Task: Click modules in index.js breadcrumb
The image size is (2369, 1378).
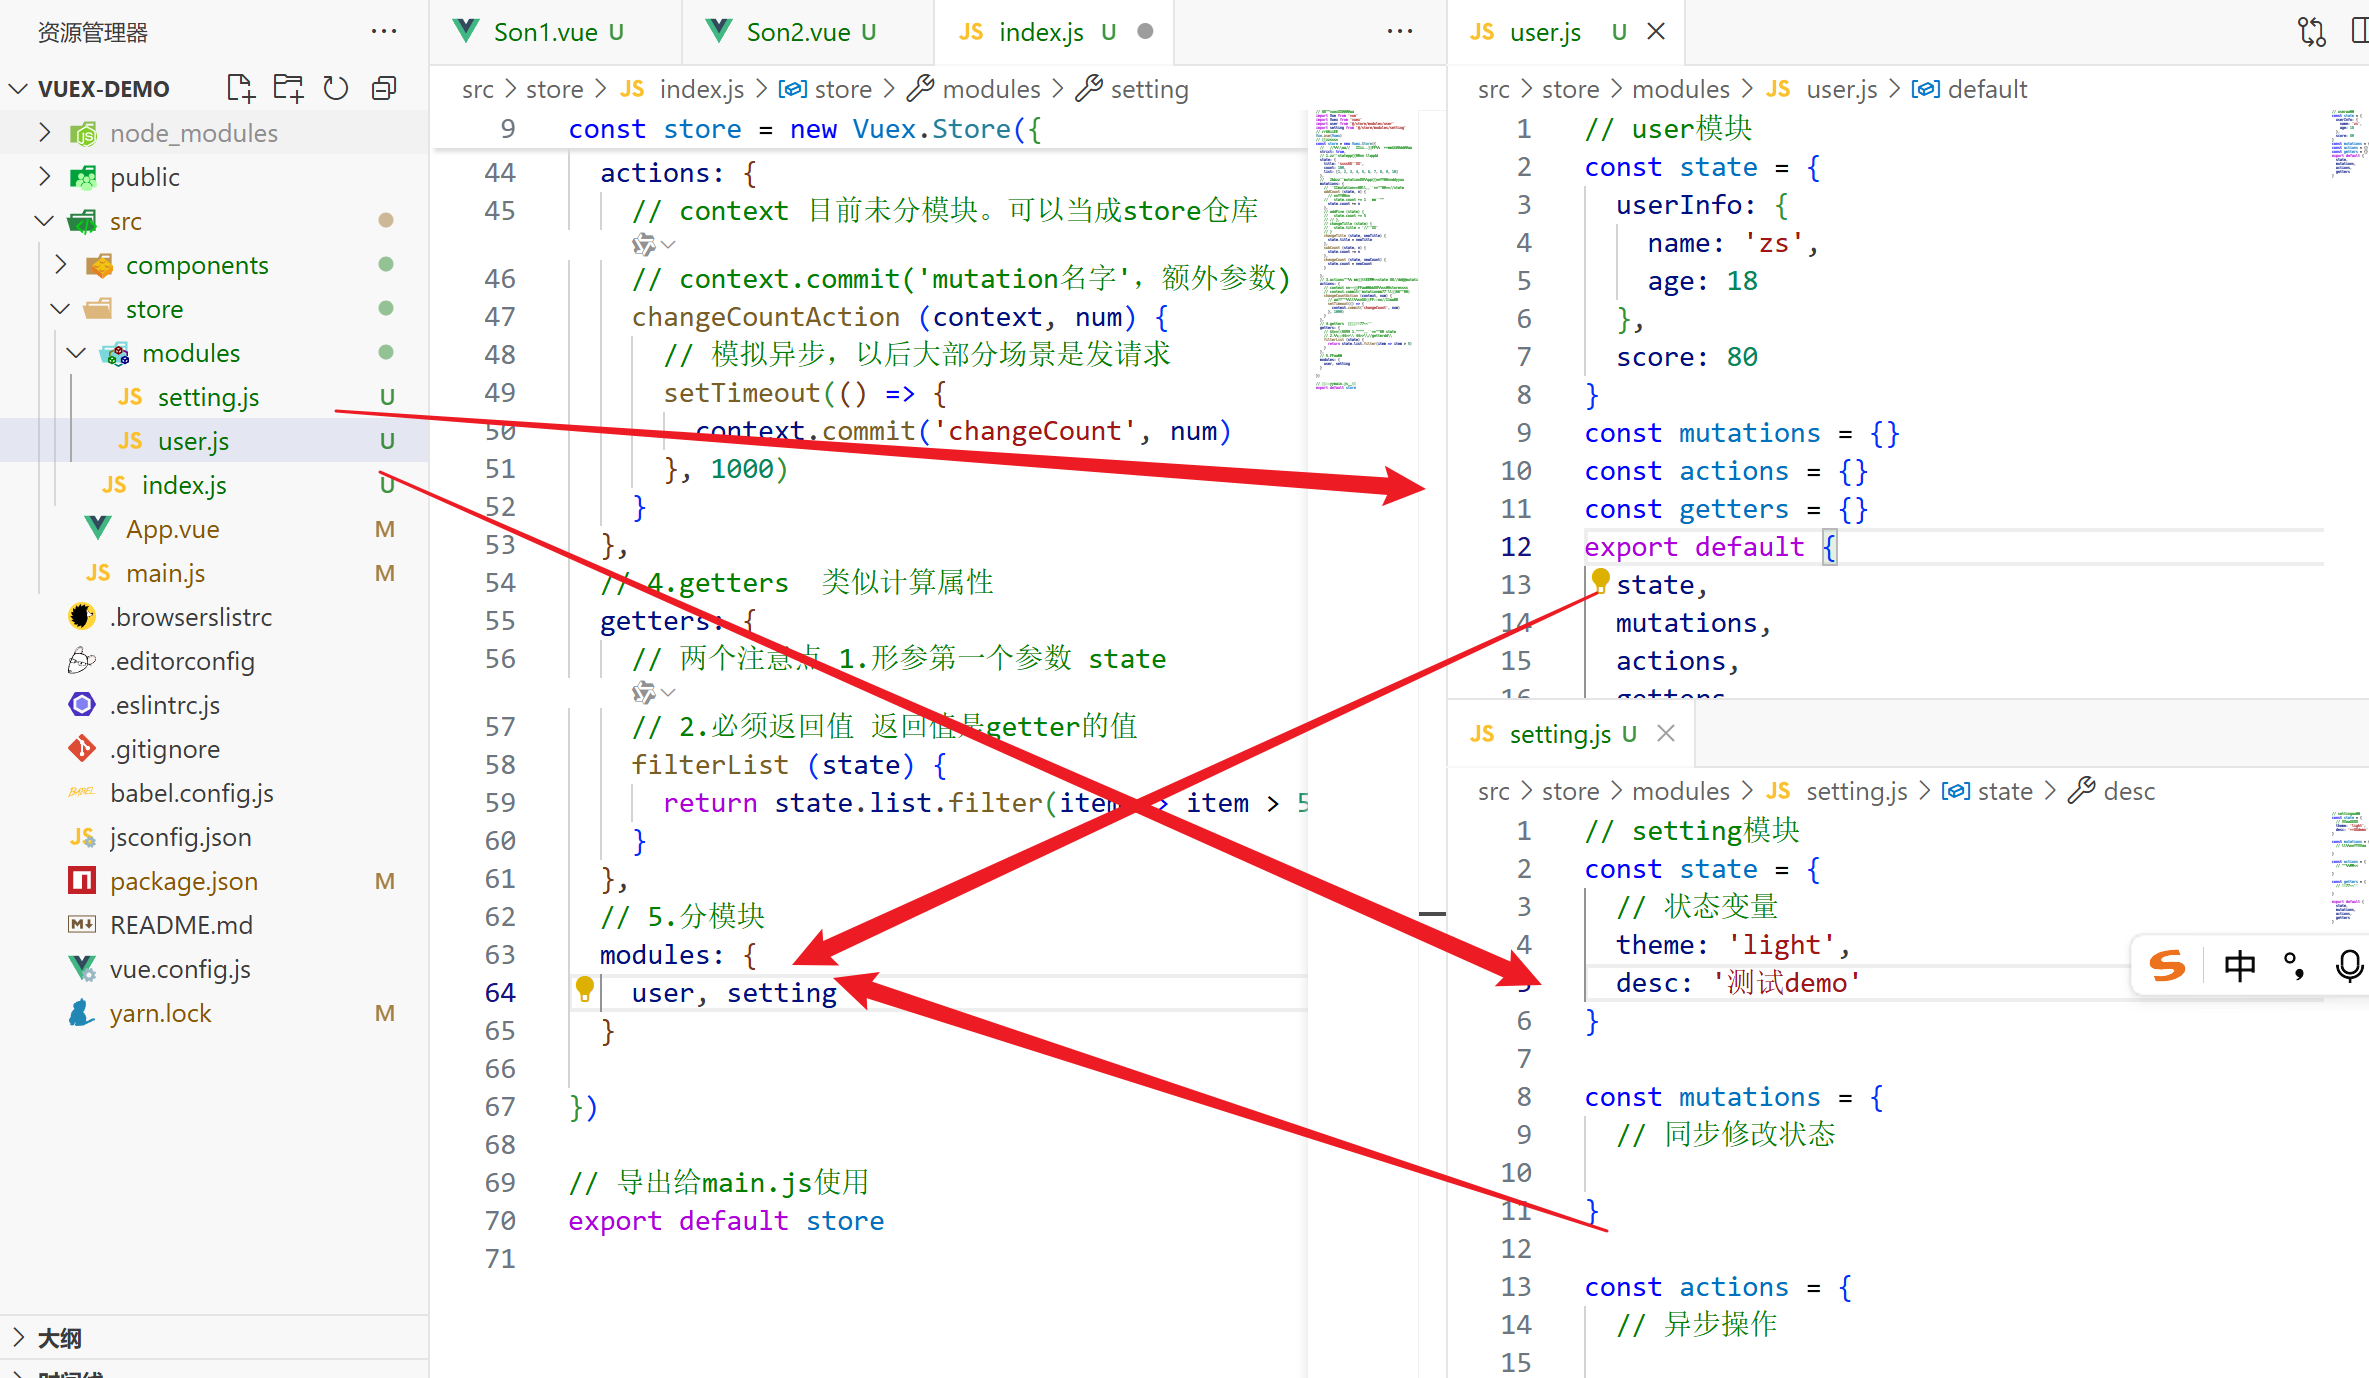Action: pyautogui.click(x=990, y=89)
